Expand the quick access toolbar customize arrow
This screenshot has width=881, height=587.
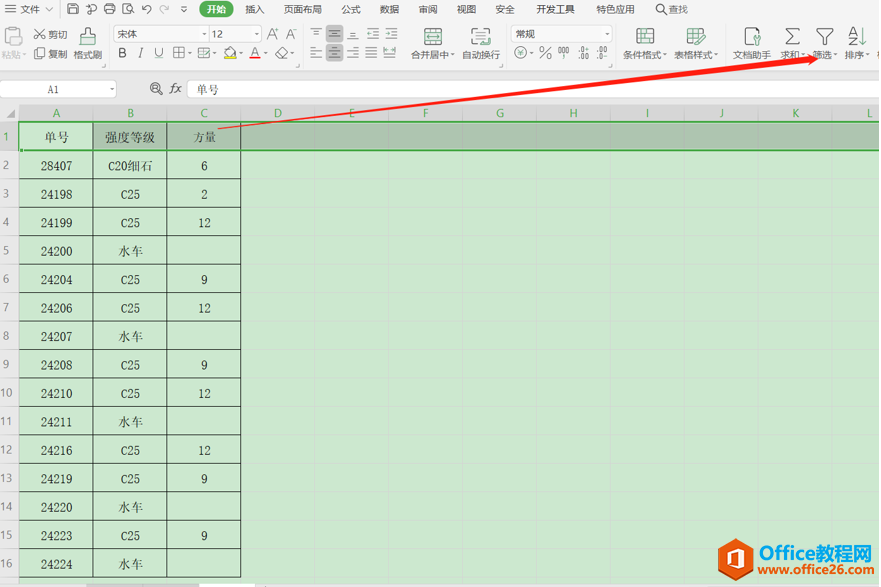tap(184, 9)
